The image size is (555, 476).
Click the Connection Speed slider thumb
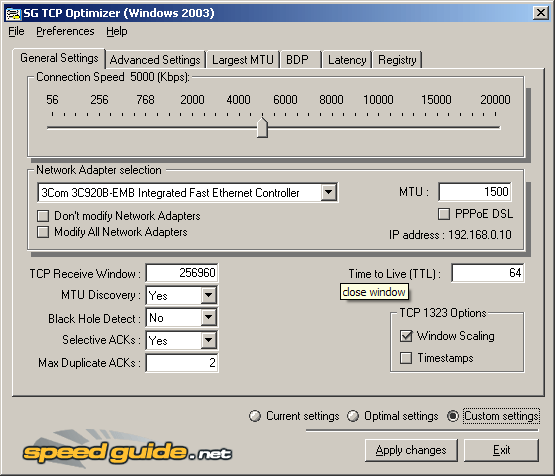point(262,128)
